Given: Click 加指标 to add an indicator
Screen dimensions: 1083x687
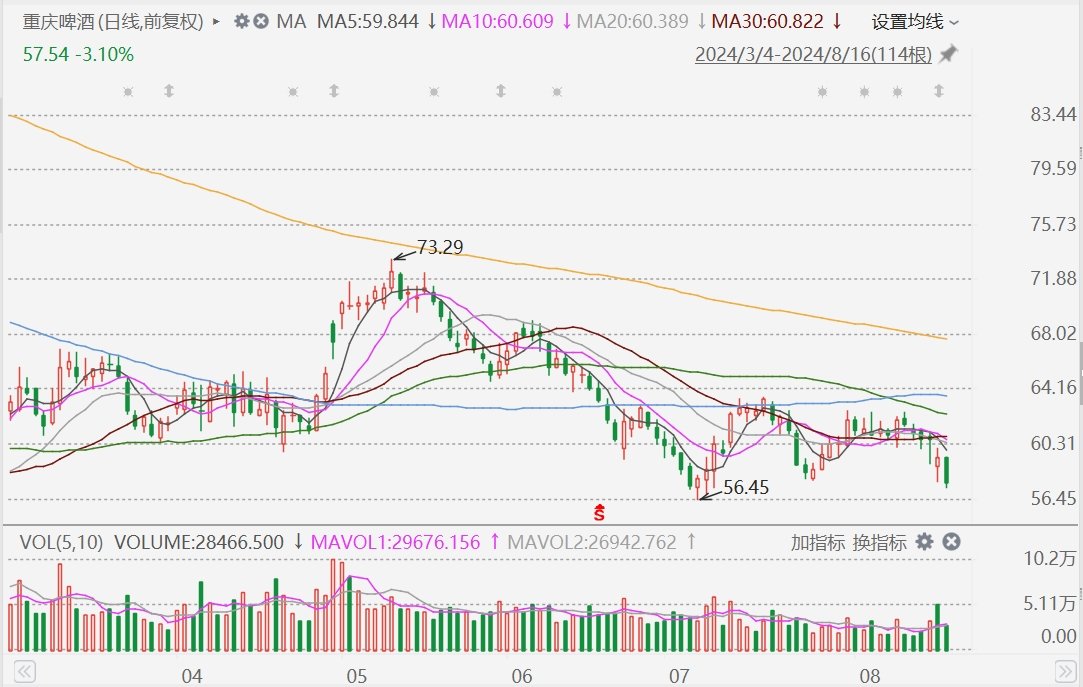Looking at the screenshot, I should (x=818, y=543).
